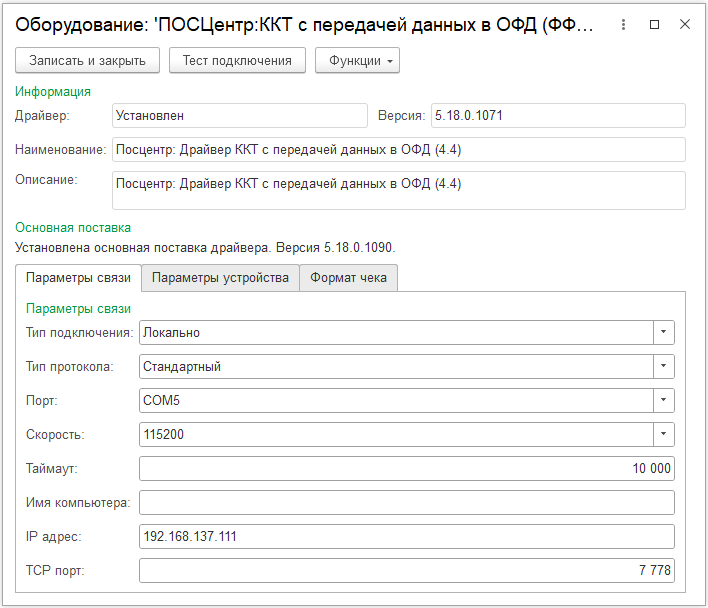The height and width of the screenshot is (608, 708).
Task: Expand 'Тип протокола' dropdown arrow
Action: (663, 366)
